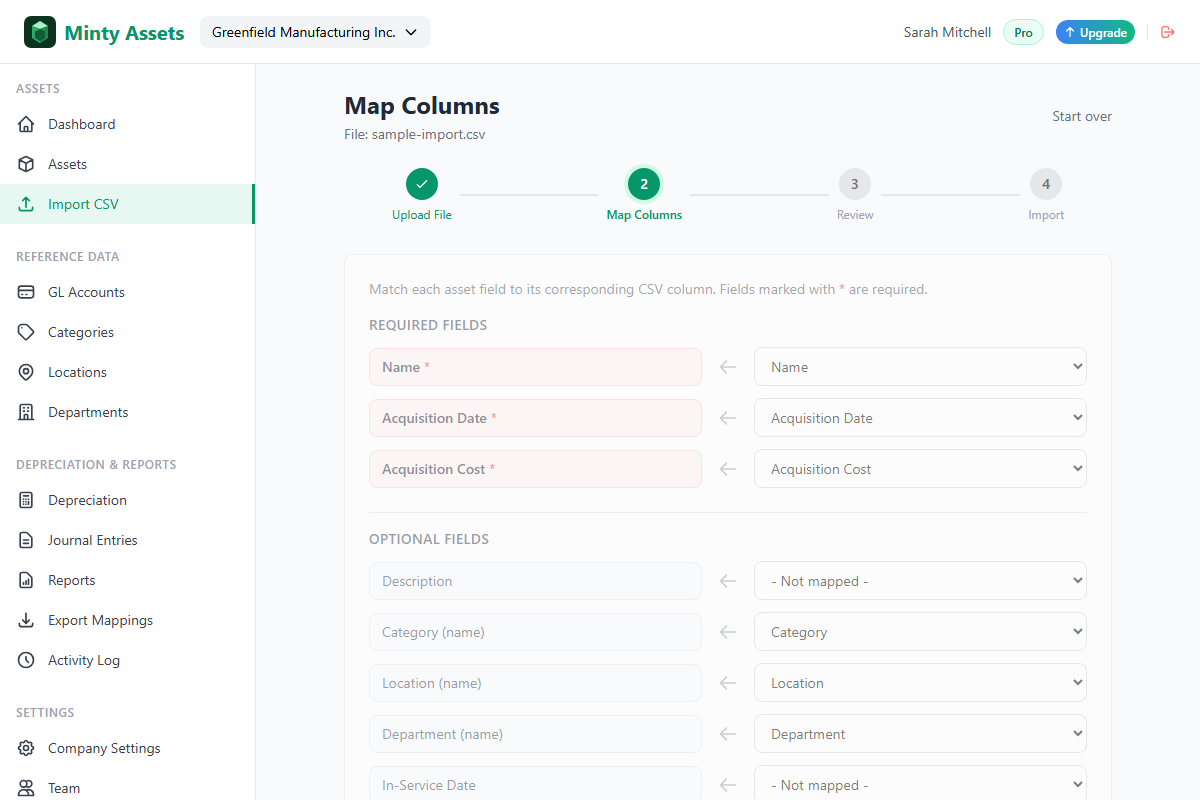Click the Departments building icon

coord(27,412)
